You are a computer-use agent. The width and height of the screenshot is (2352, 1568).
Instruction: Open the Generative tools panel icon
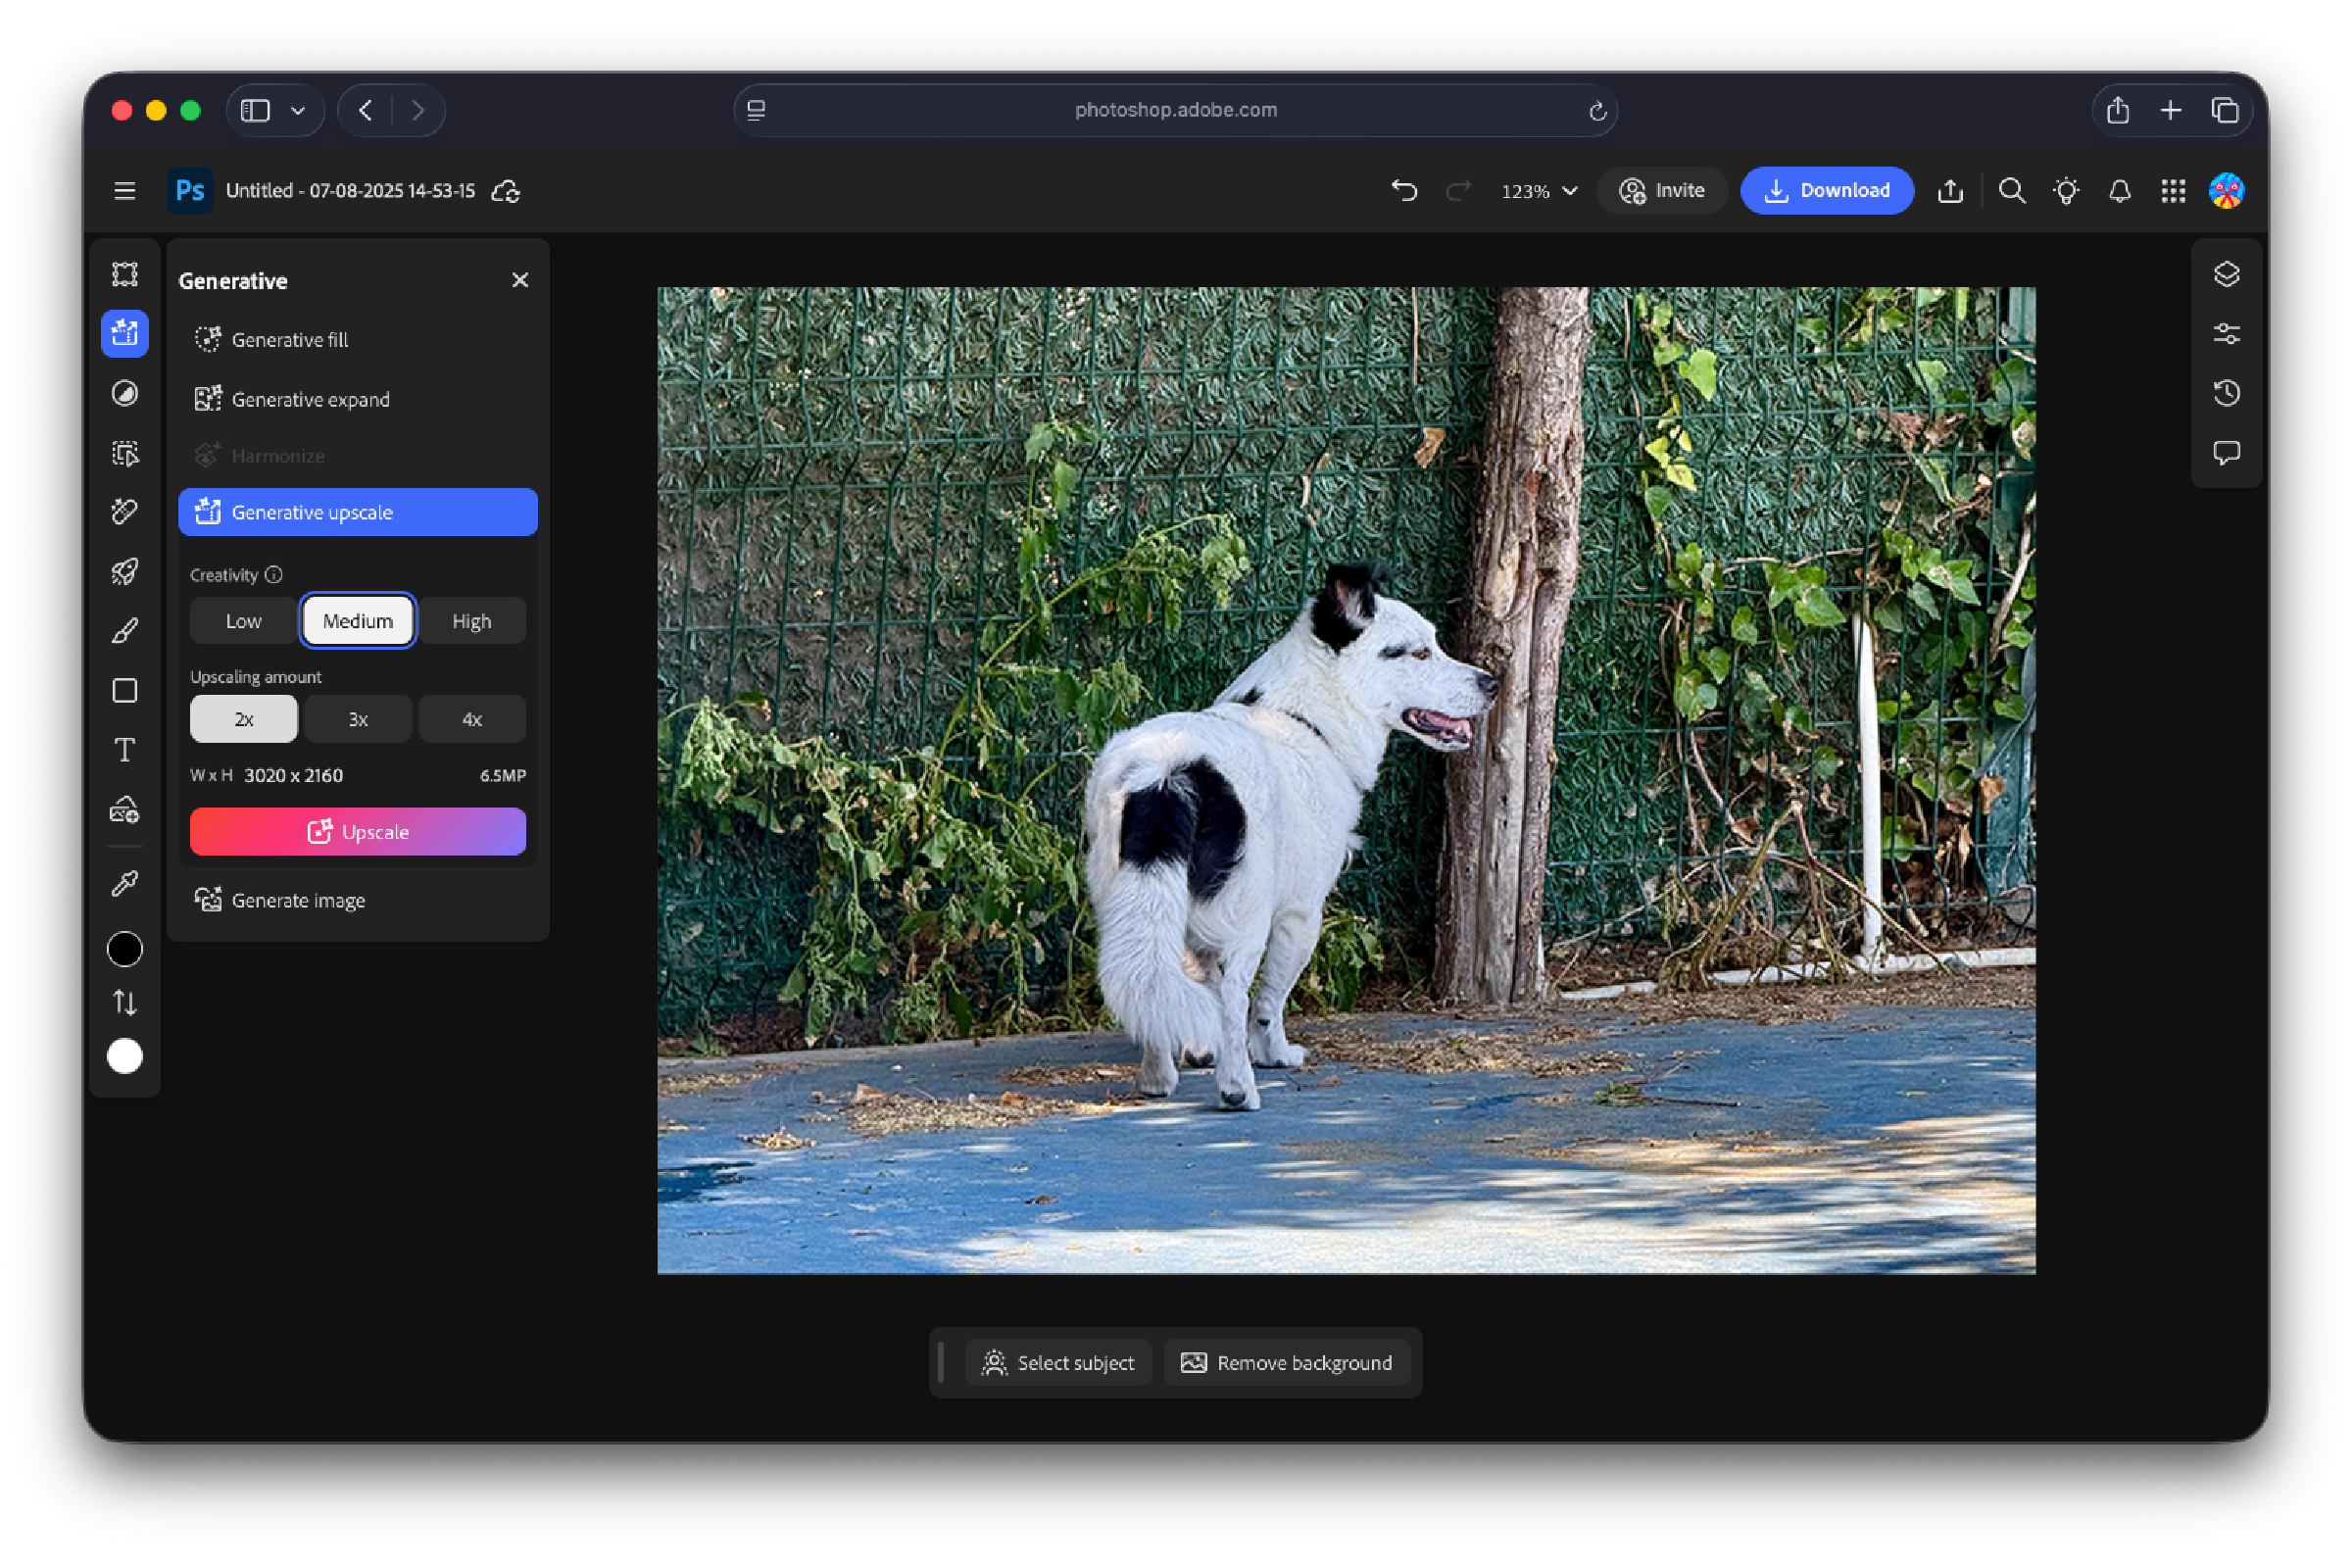click(125, 333)
